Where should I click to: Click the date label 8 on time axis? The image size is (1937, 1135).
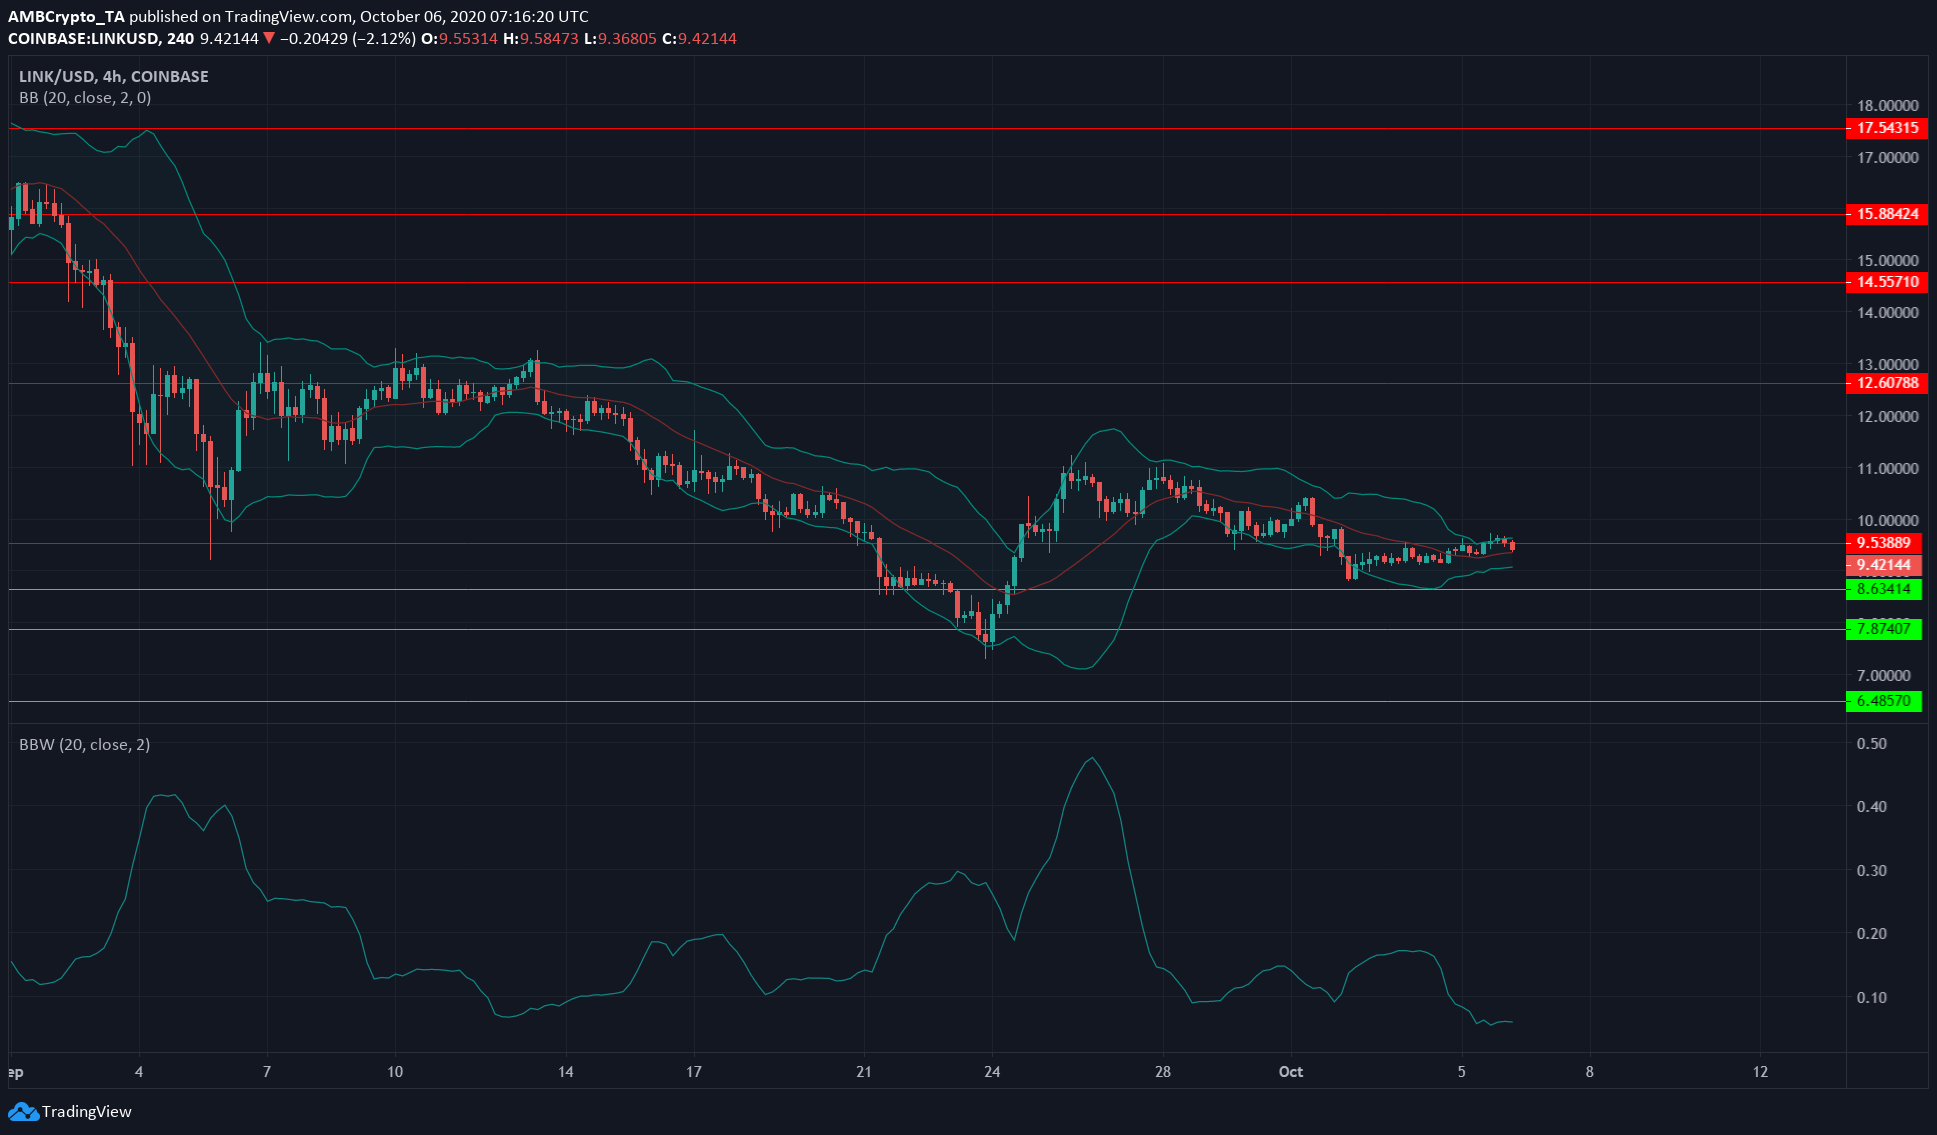pos(1589,1072)
